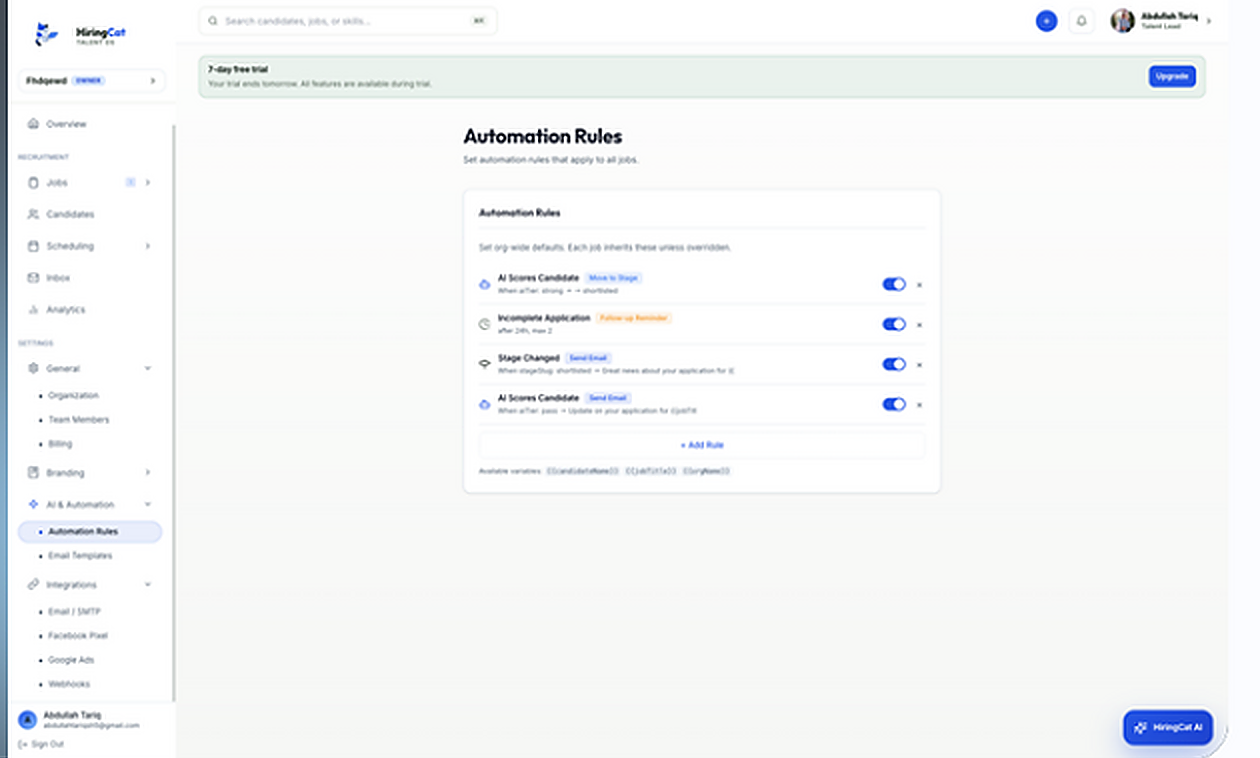Click the blue plus create button
Image resolution: width=1260 pixels, height=758 pixels.
point(1046,21)
